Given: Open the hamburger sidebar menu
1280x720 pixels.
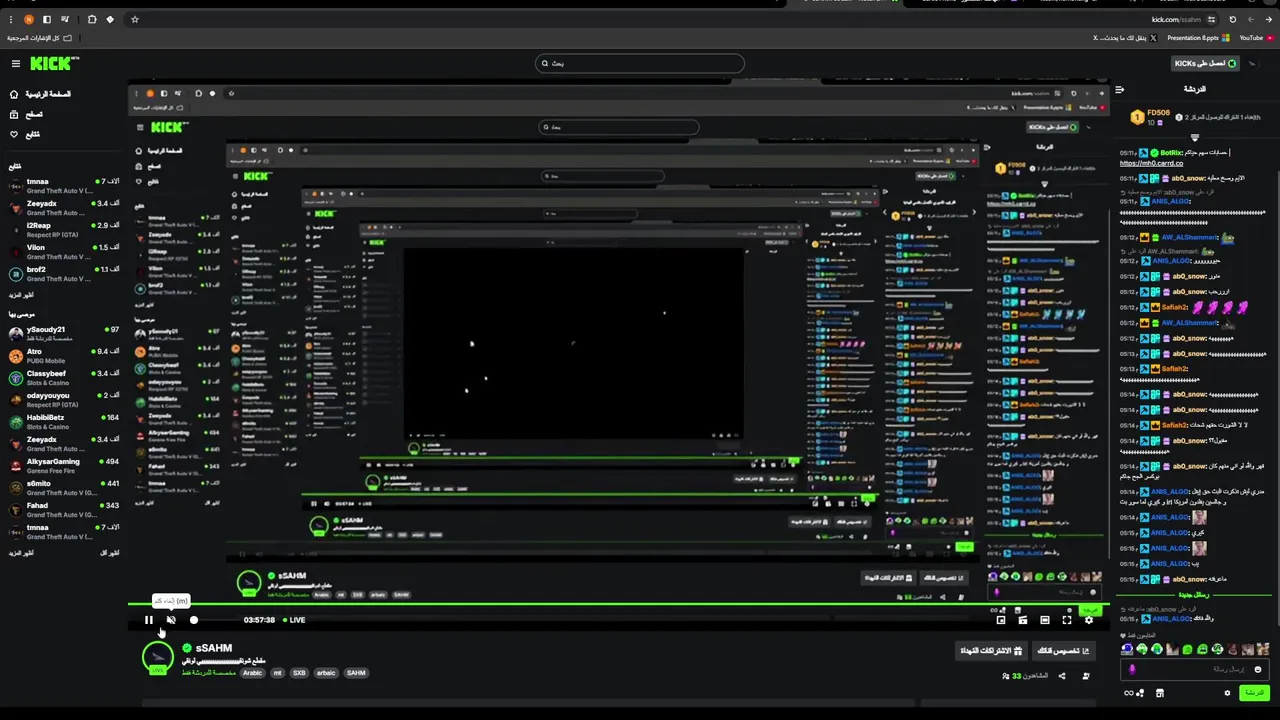Looking at the screenshot, I should click(16, 64).
